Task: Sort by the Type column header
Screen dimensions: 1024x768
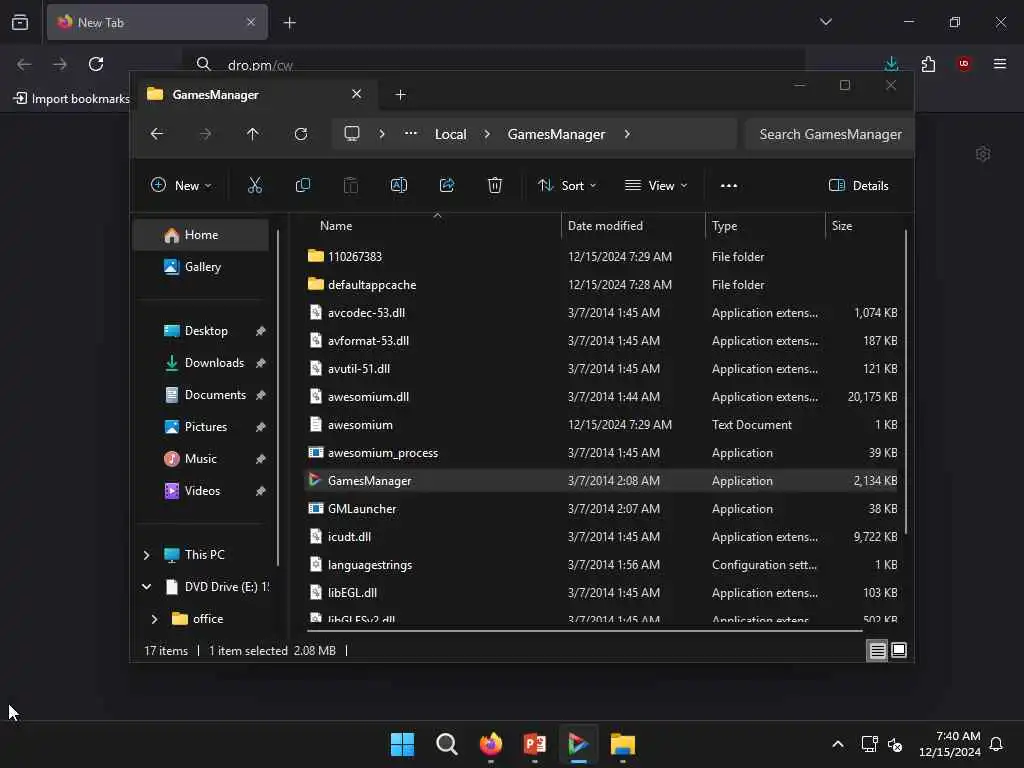Action: point(765,225)
